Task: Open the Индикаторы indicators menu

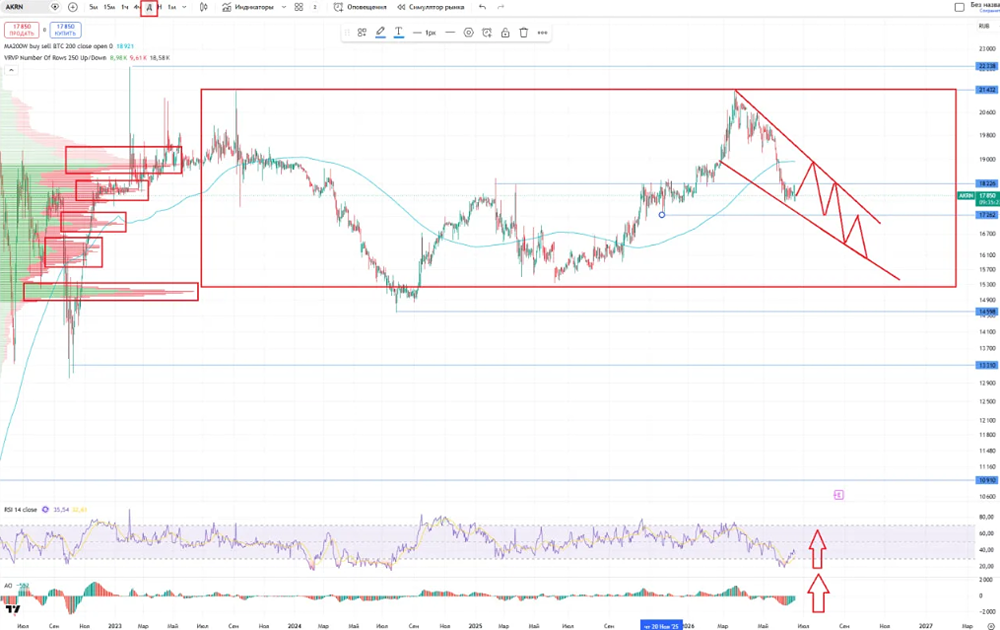Action: coord(248,7)
